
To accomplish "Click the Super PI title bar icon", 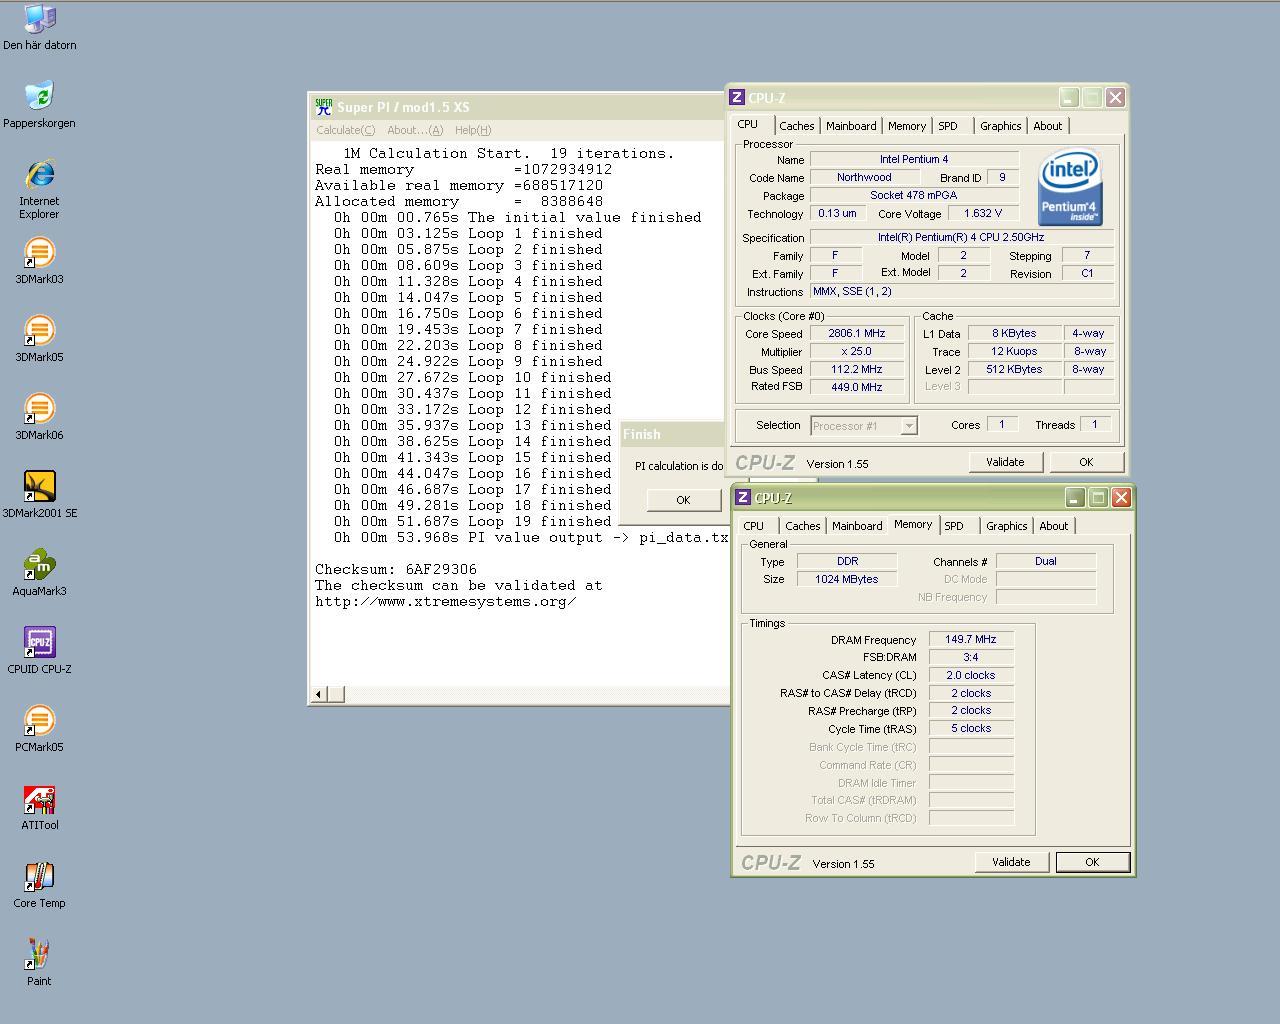I will tap(323, 107).
